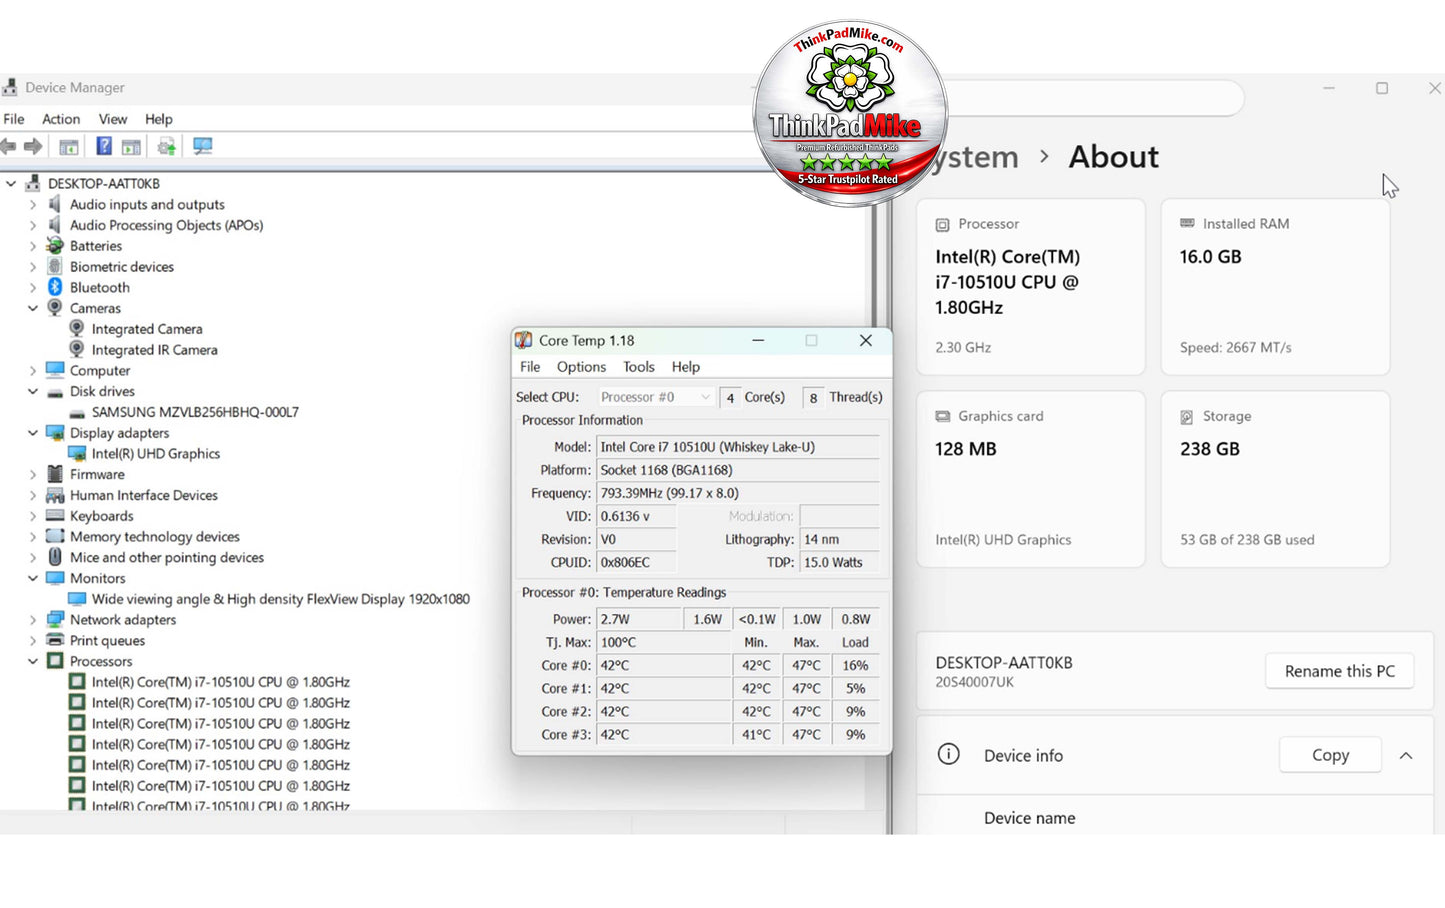The image size is (1445, 908).
Task: Open the Action menu in Device Manager
Action: 61,119
